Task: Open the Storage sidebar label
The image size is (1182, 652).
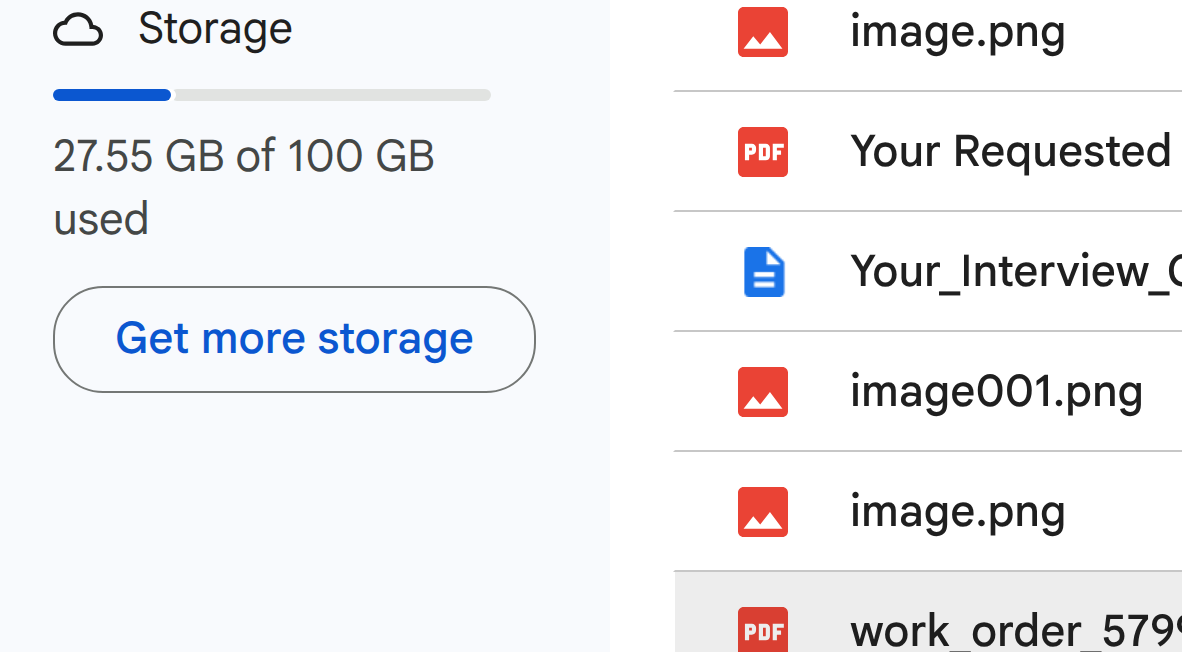Action: tap(215, 29)
